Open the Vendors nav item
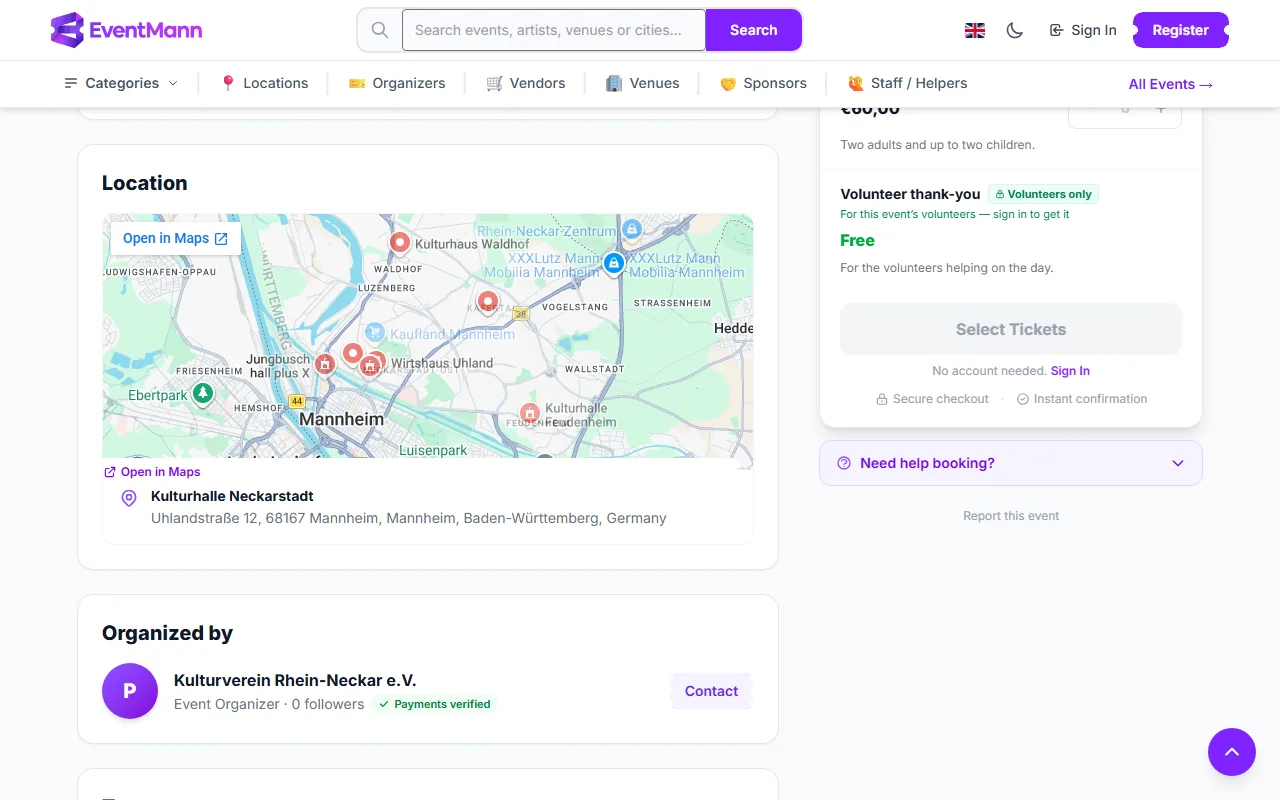Screen dimensions: 1280x800 526,83
